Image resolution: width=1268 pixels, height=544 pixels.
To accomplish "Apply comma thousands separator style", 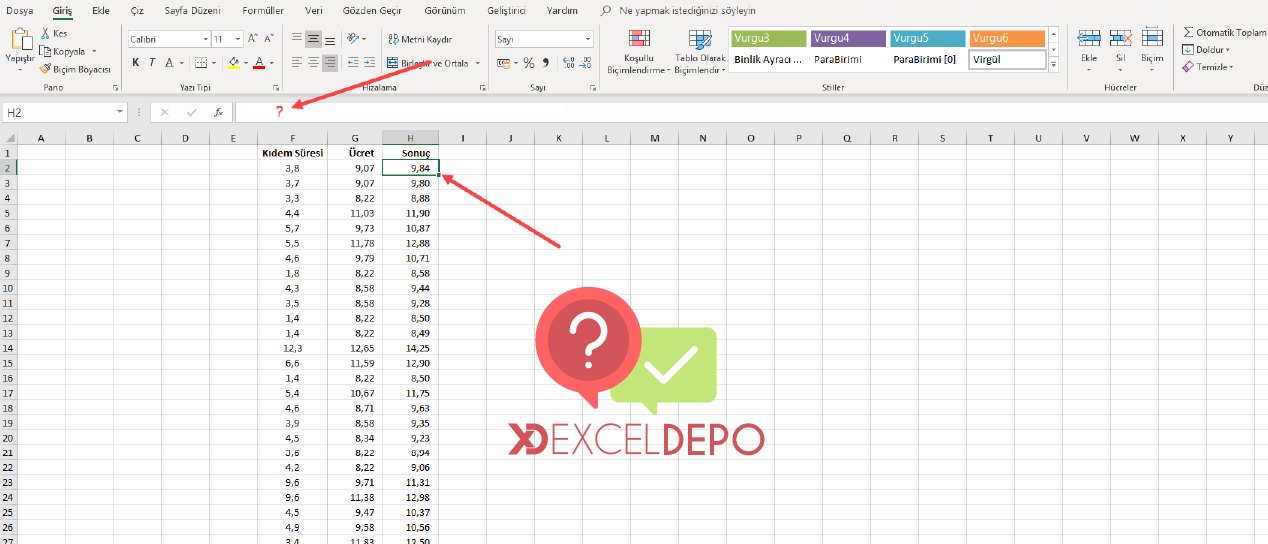I will (545, 62).
